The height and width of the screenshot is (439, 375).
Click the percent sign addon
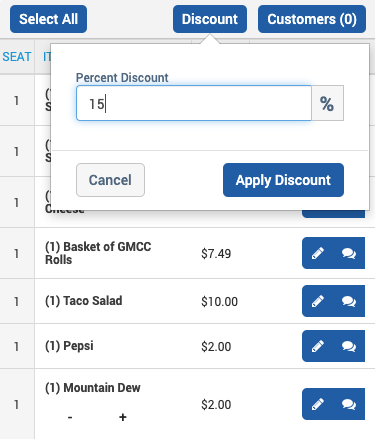point(327,103)
